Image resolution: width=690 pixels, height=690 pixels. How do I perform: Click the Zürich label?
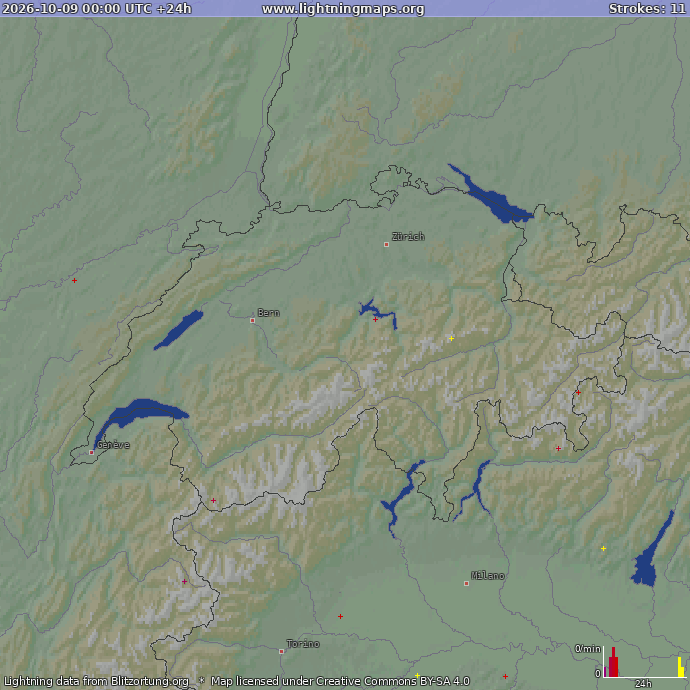pyautogui.click(x=408, y=237)
